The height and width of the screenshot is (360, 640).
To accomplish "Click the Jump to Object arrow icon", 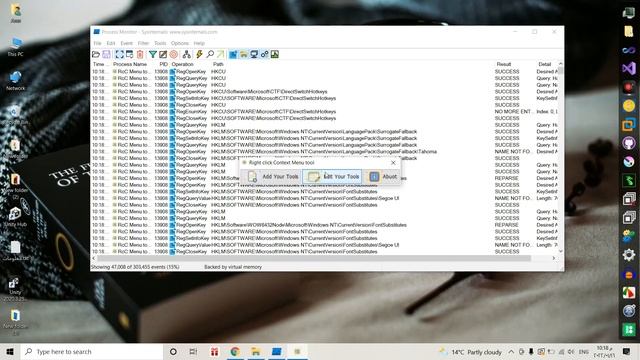I will pyautogui.click(x=220, y=54).
